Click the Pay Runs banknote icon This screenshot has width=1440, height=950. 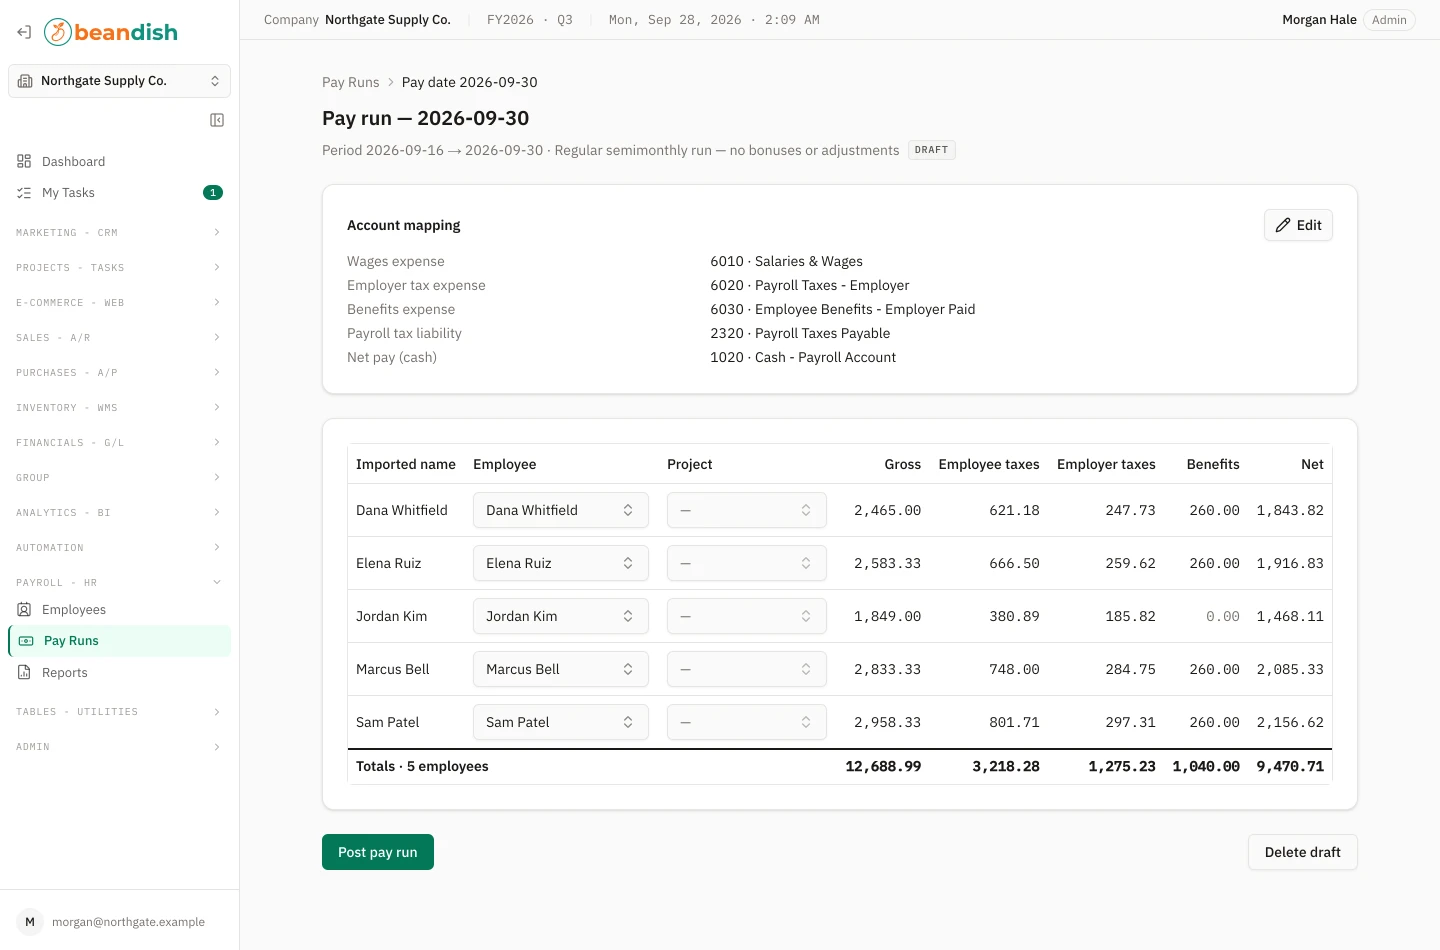(26, 641)
